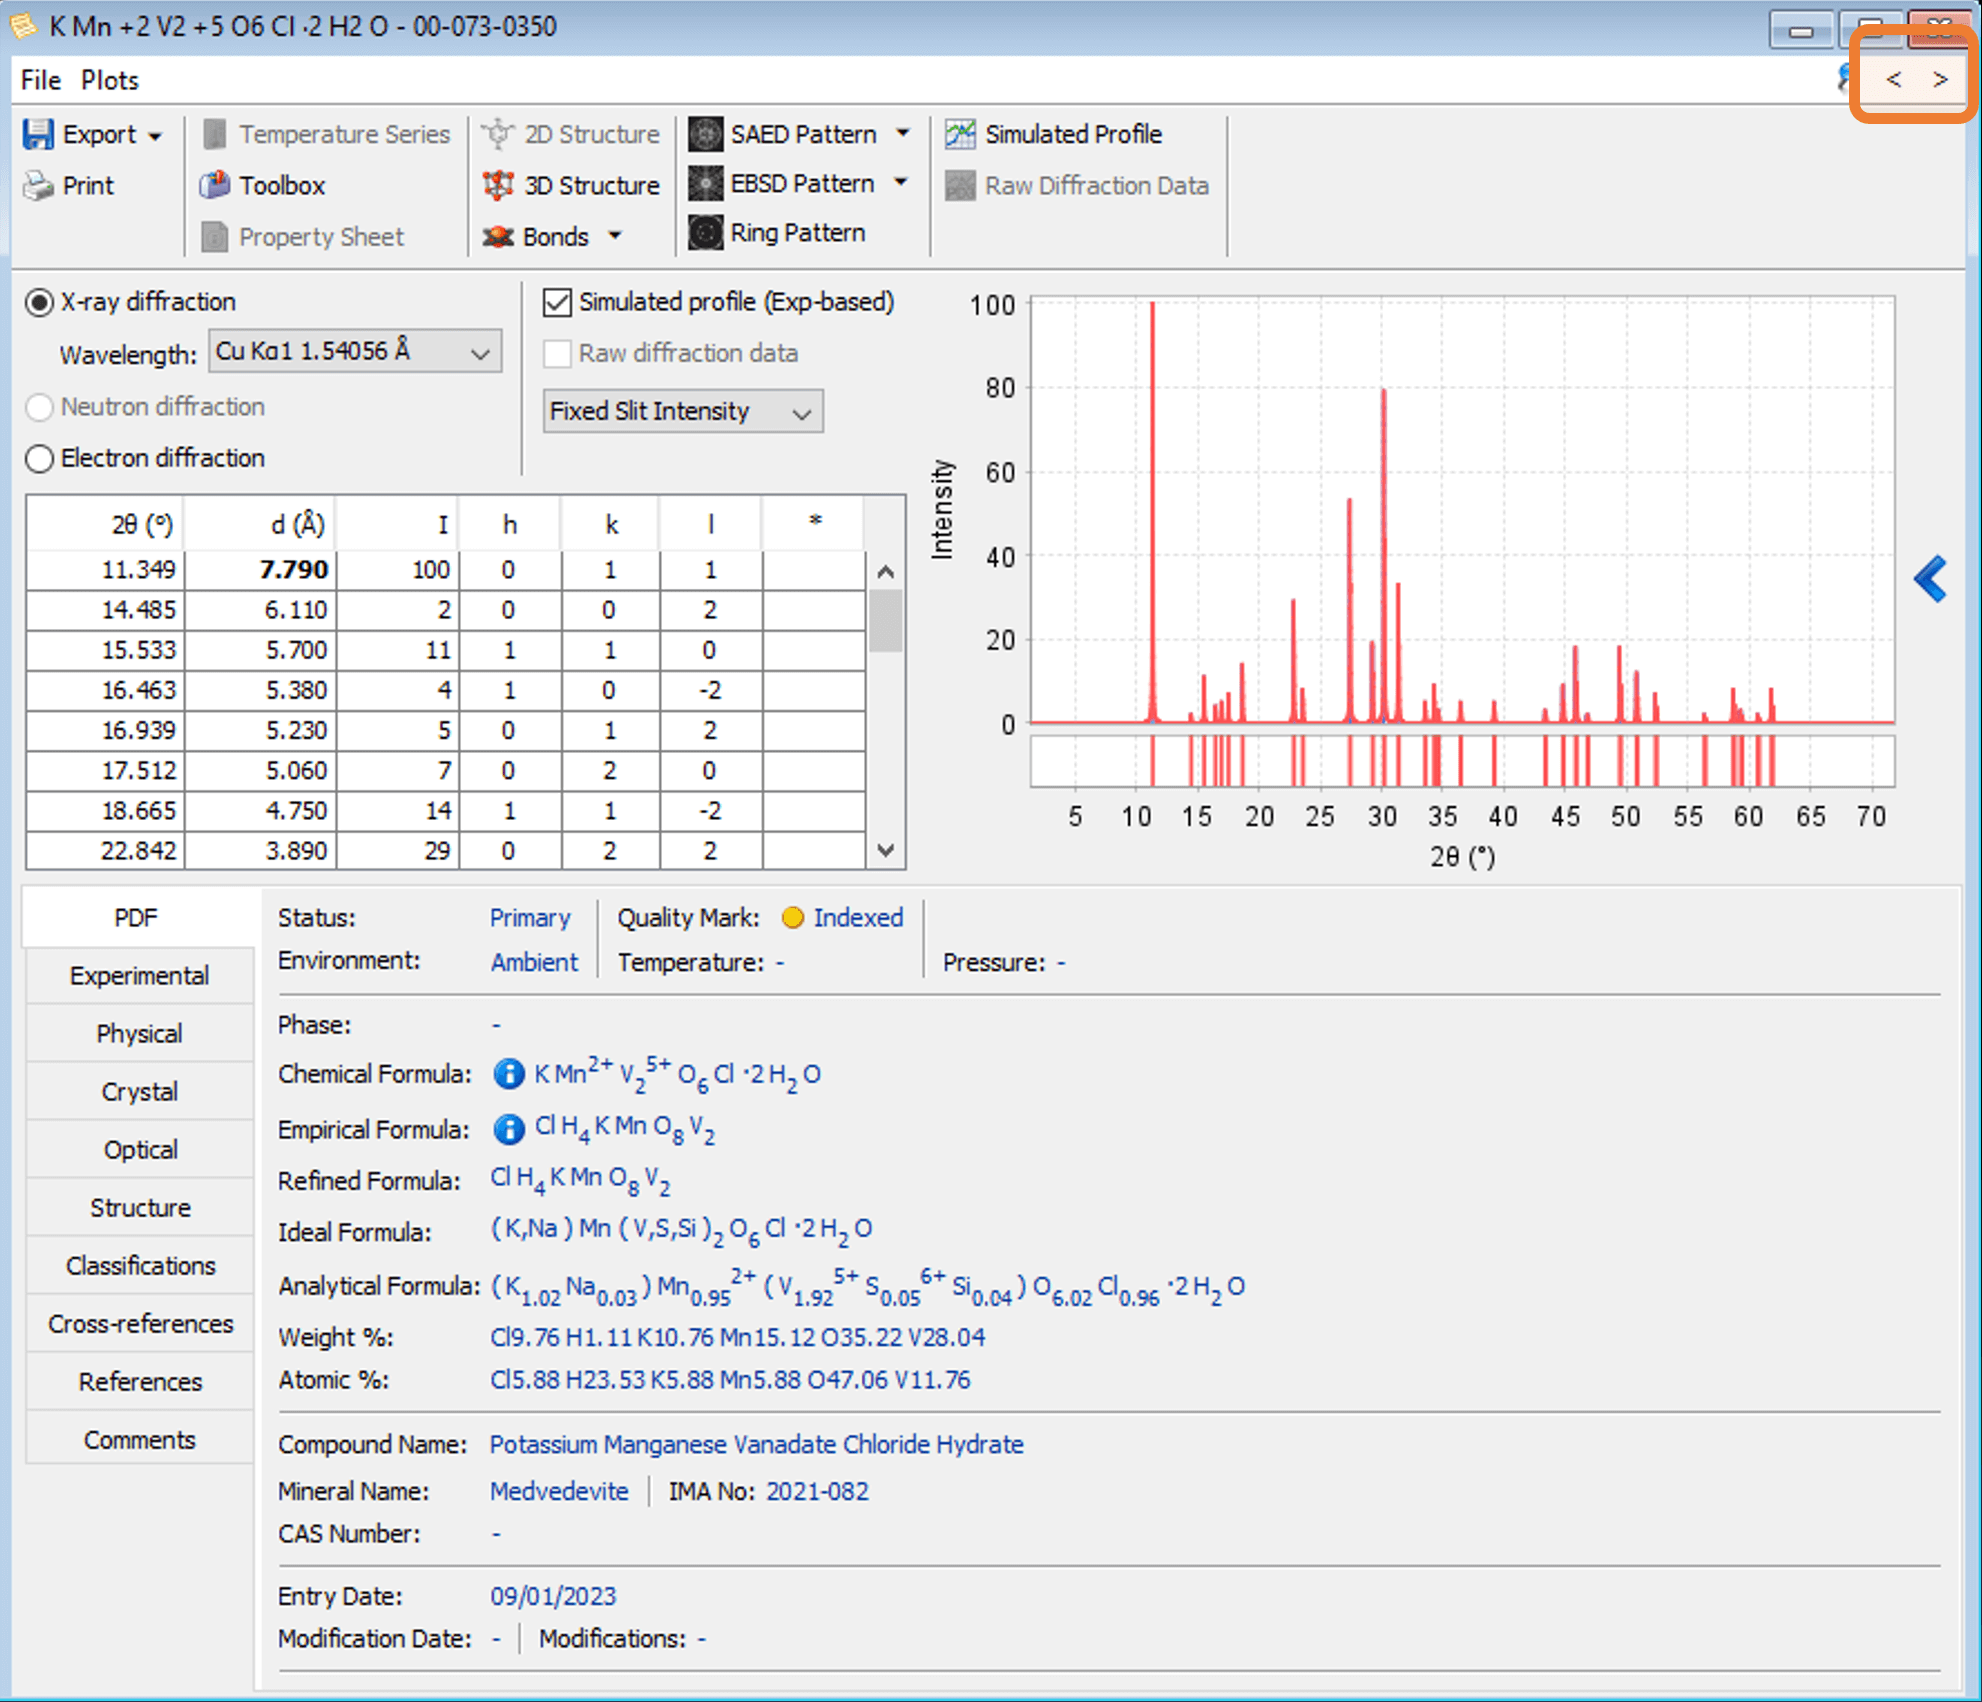Click the Empirical Formula info icon
Image resolution: width=1982 pixels, height=1702 pixels.
point(509,1130)
